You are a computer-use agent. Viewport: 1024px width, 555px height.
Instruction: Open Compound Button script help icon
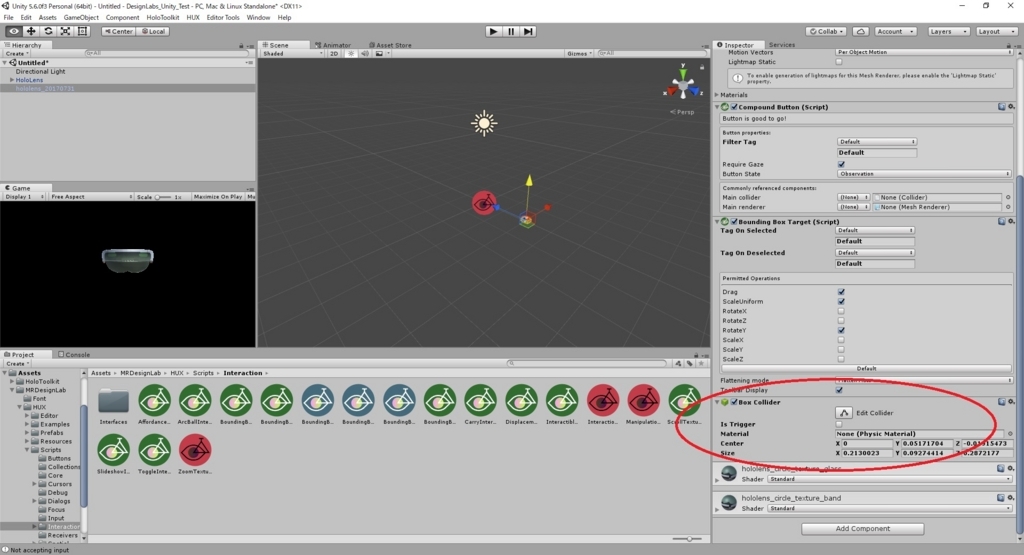point(1001,106)
